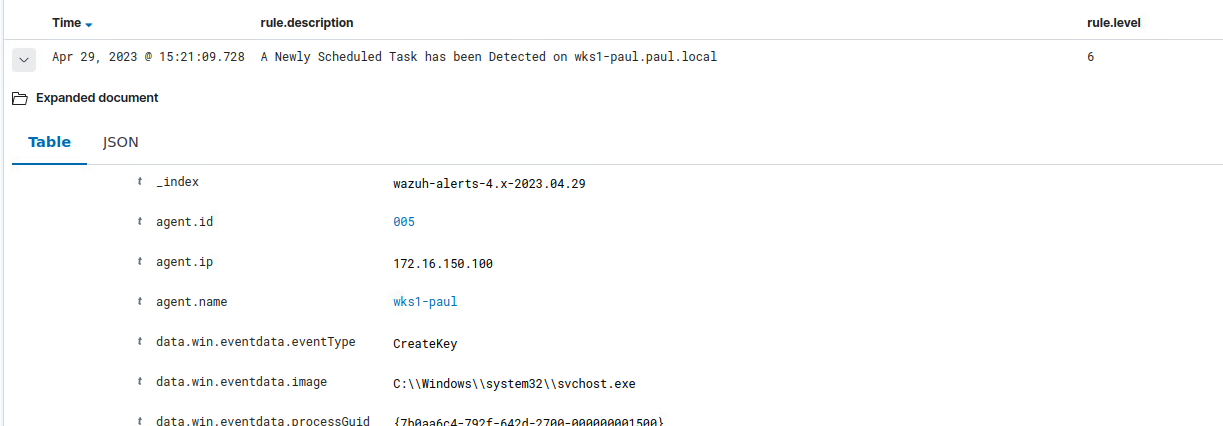
Task: Select the Table tab
Action: (x=49, y=143)
